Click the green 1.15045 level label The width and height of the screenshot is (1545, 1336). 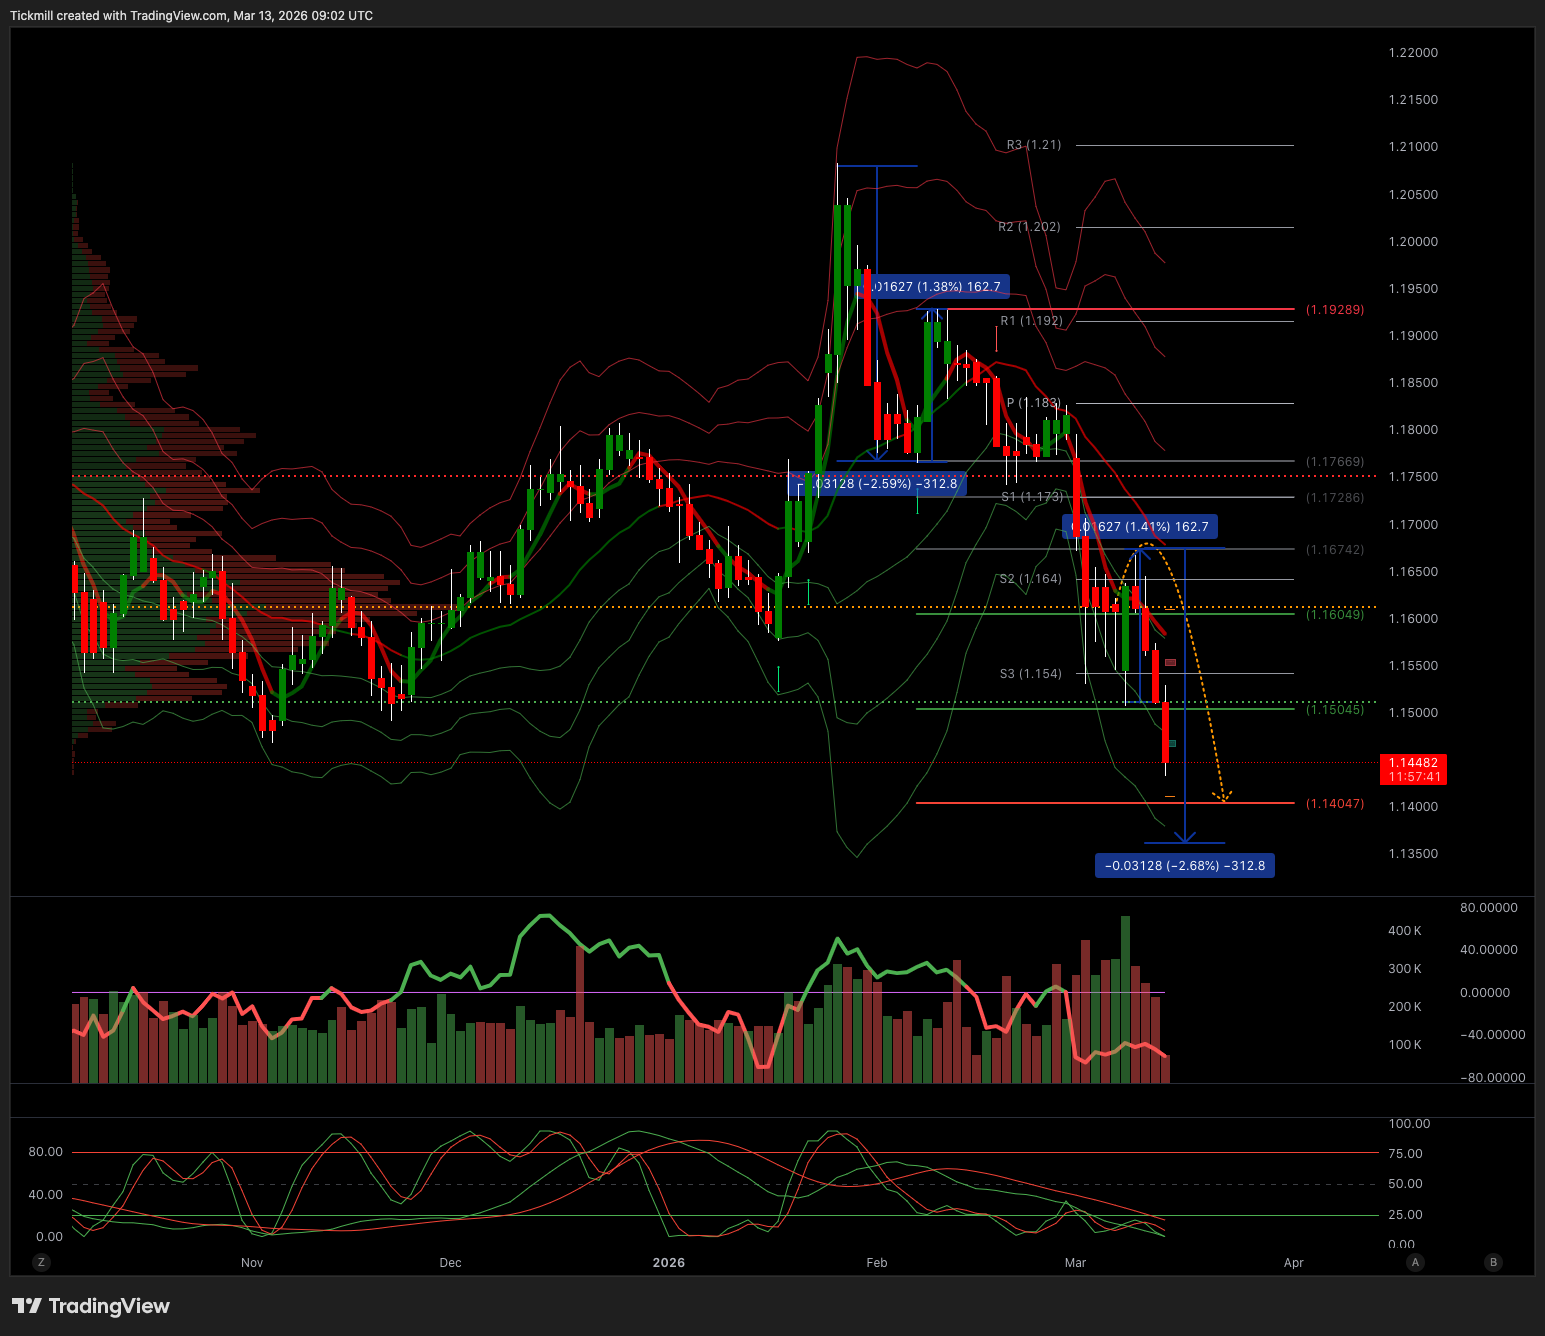click(1334, 710)
